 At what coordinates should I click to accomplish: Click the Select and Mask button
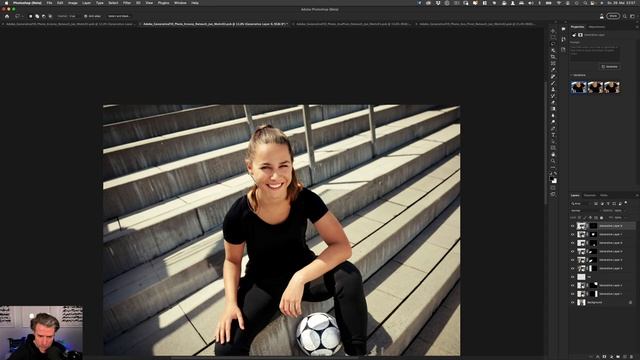click(x=119, y=16)
